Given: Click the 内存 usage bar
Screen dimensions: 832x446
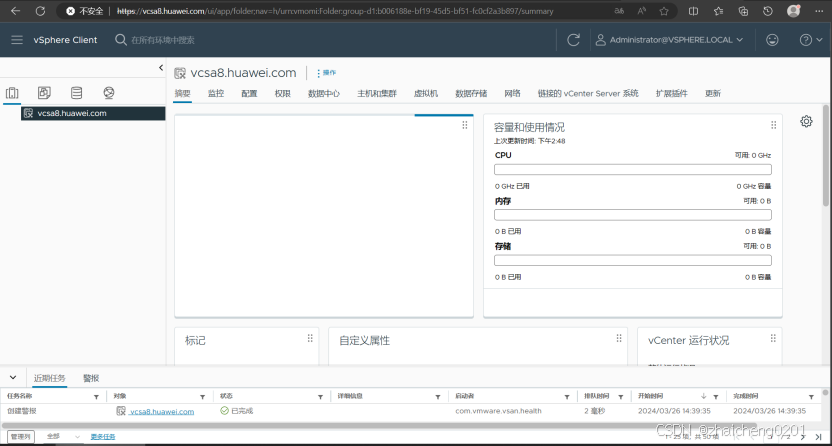Looking at the screenshot, I should 632,215.
